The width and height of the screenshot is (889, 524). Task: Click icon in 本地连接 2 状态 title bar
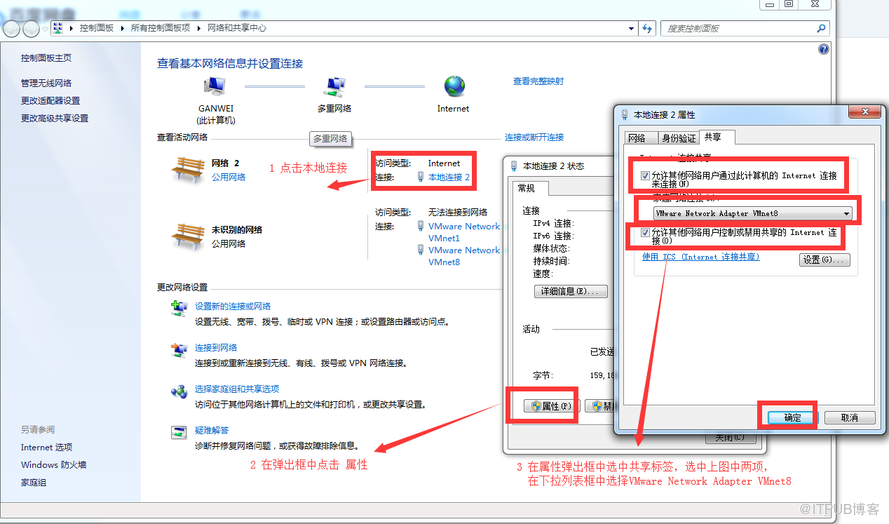(x=514, y=166)
